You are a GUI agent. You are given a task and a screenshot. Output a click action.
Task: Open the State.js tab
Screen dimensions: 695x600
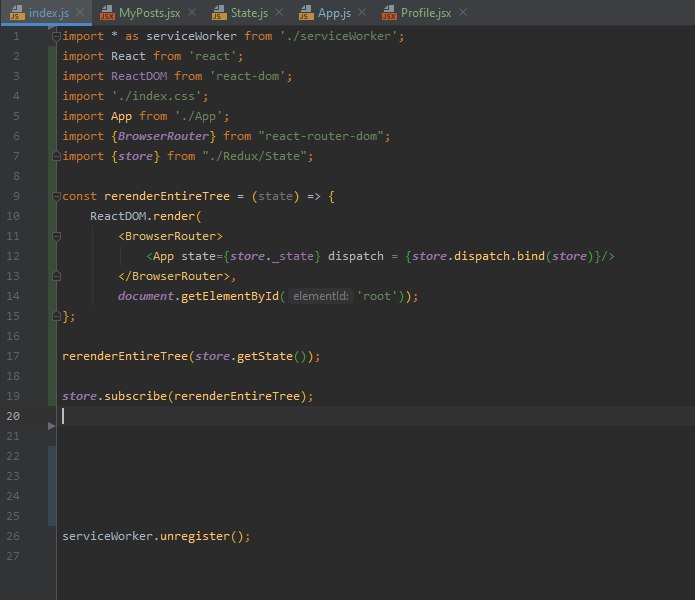249,15
